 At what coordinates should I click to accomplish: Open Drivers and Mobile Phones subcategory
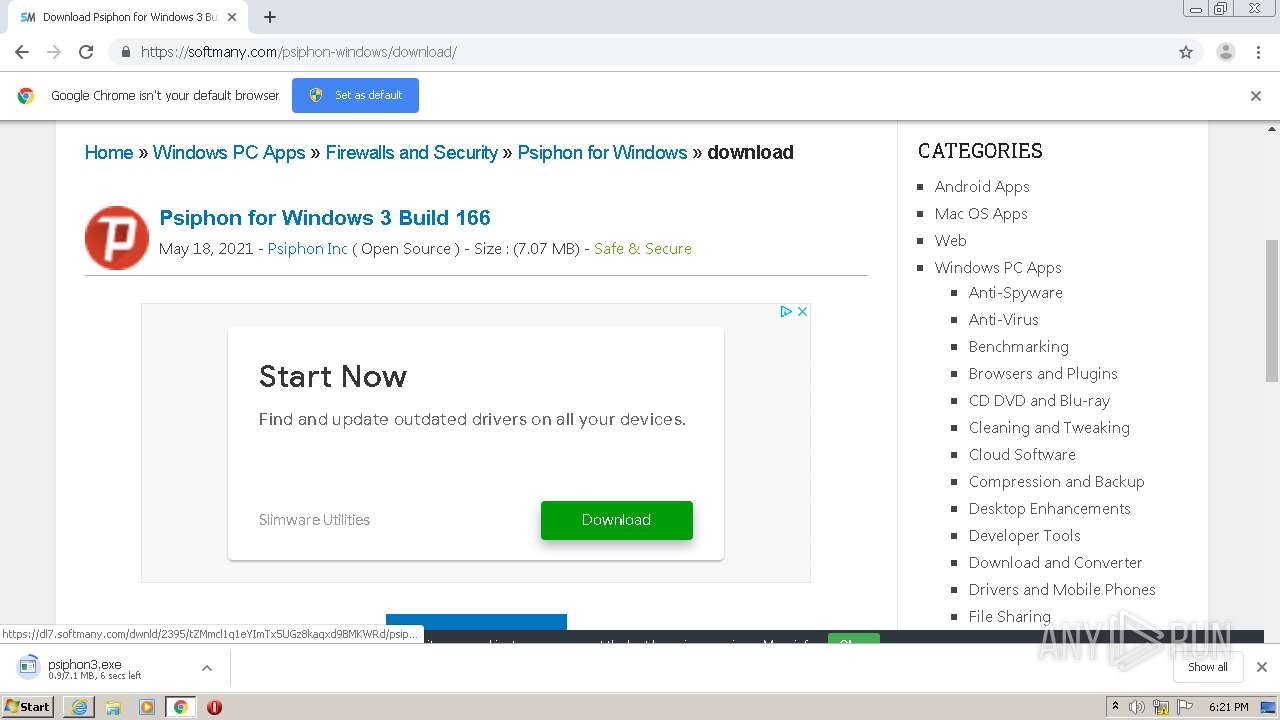pyautogui.click(x=1062, y=590)
